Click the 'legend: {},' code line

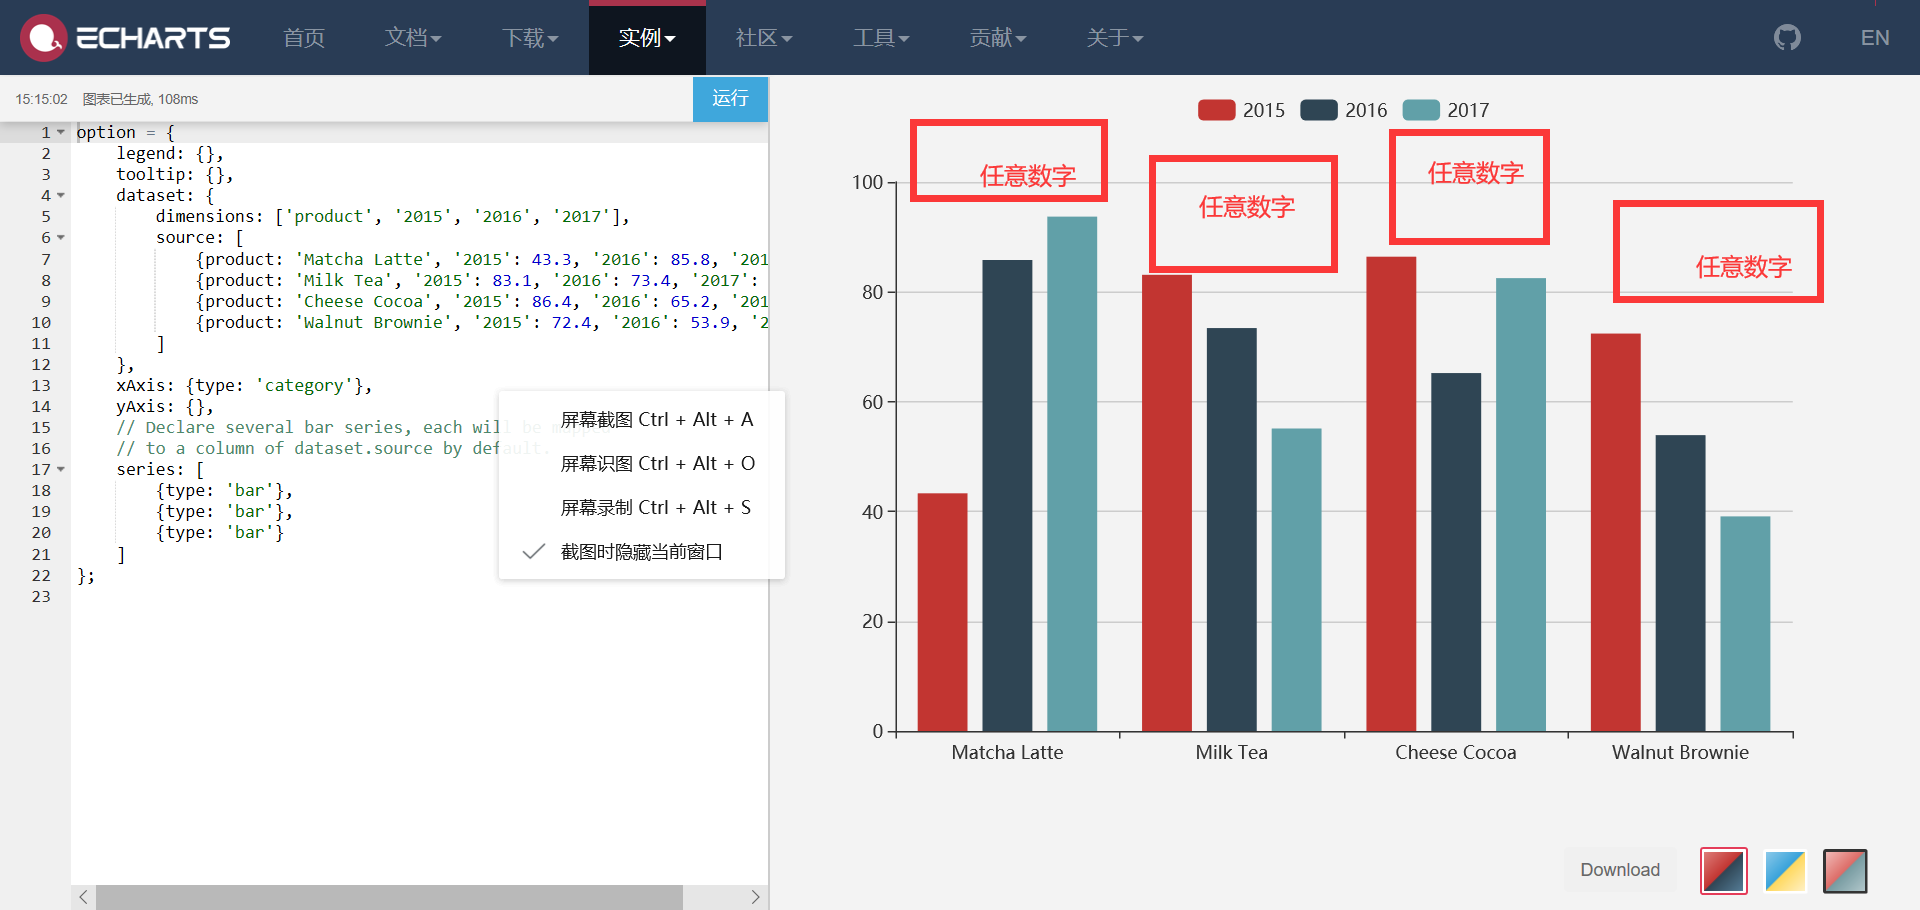(170, 154)
